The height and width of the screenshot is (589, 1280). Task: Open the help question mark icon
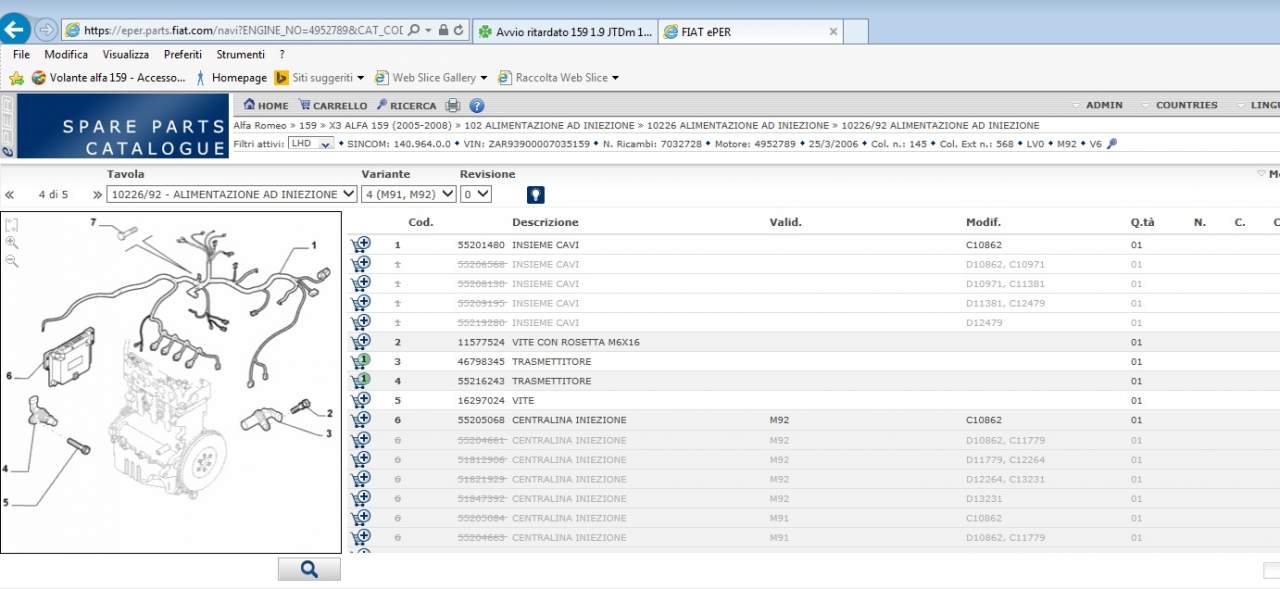[x=477, y=105]
